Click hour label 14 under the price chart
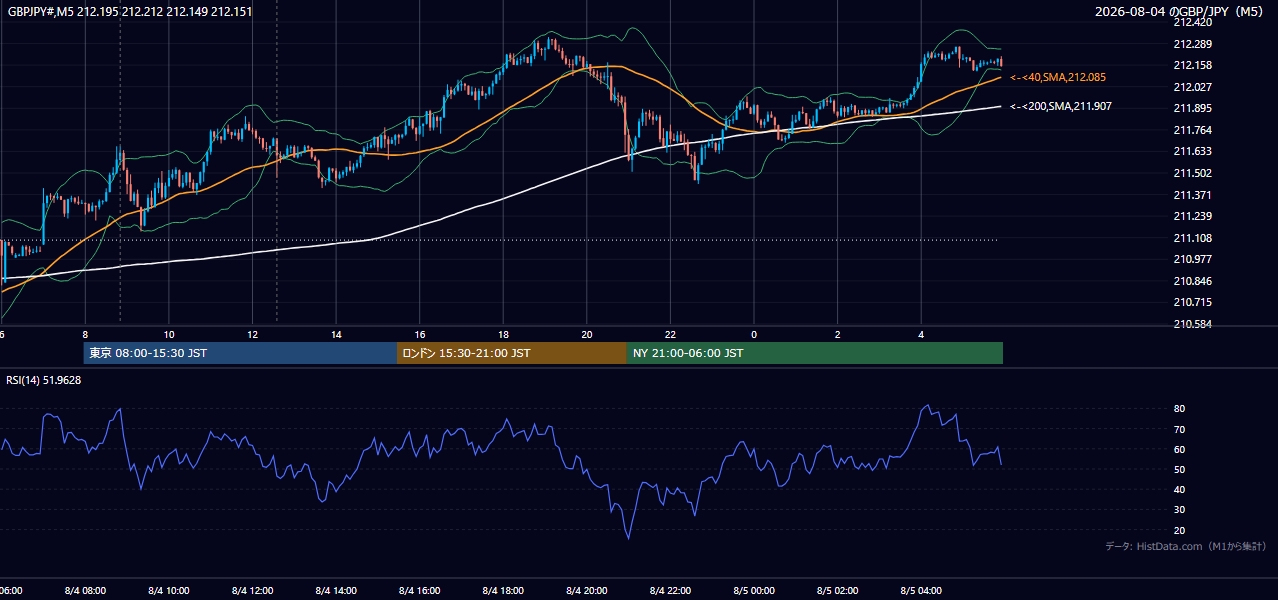Viewport: 1278px width, 600px height. [336, 334]
